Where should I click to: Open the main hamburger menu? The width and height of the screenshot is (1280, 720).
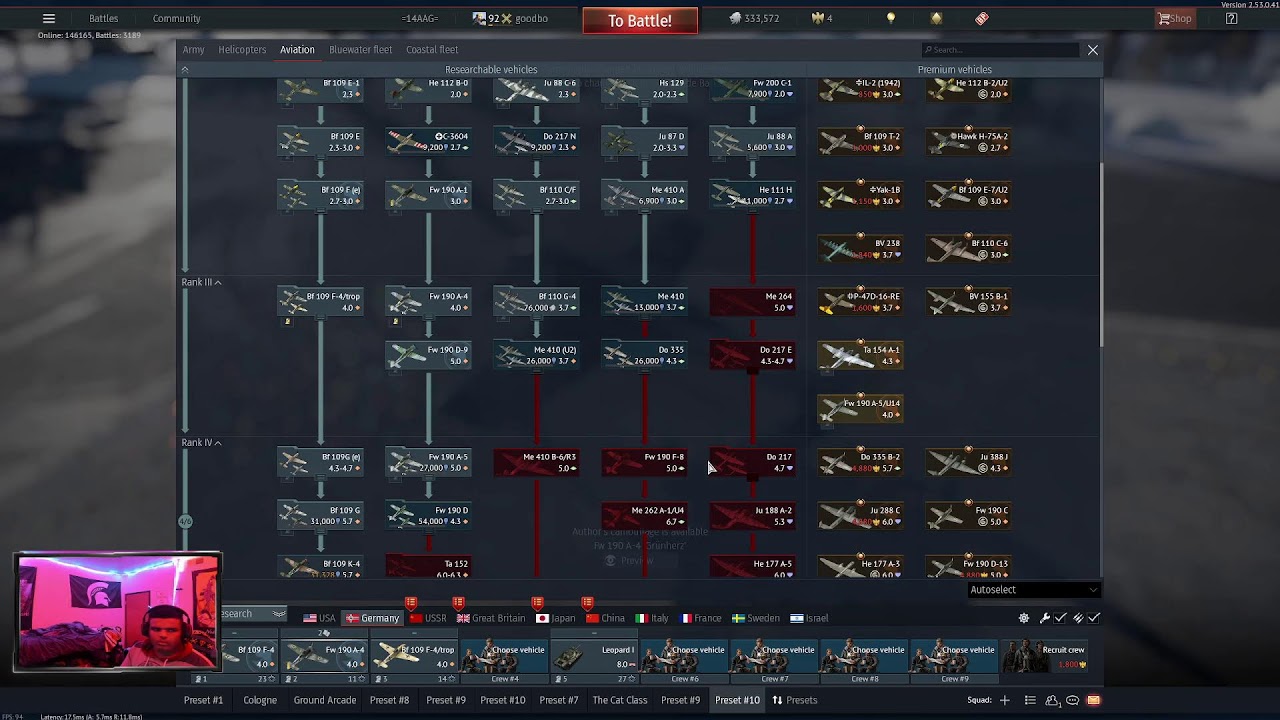[x=48, y=18]
